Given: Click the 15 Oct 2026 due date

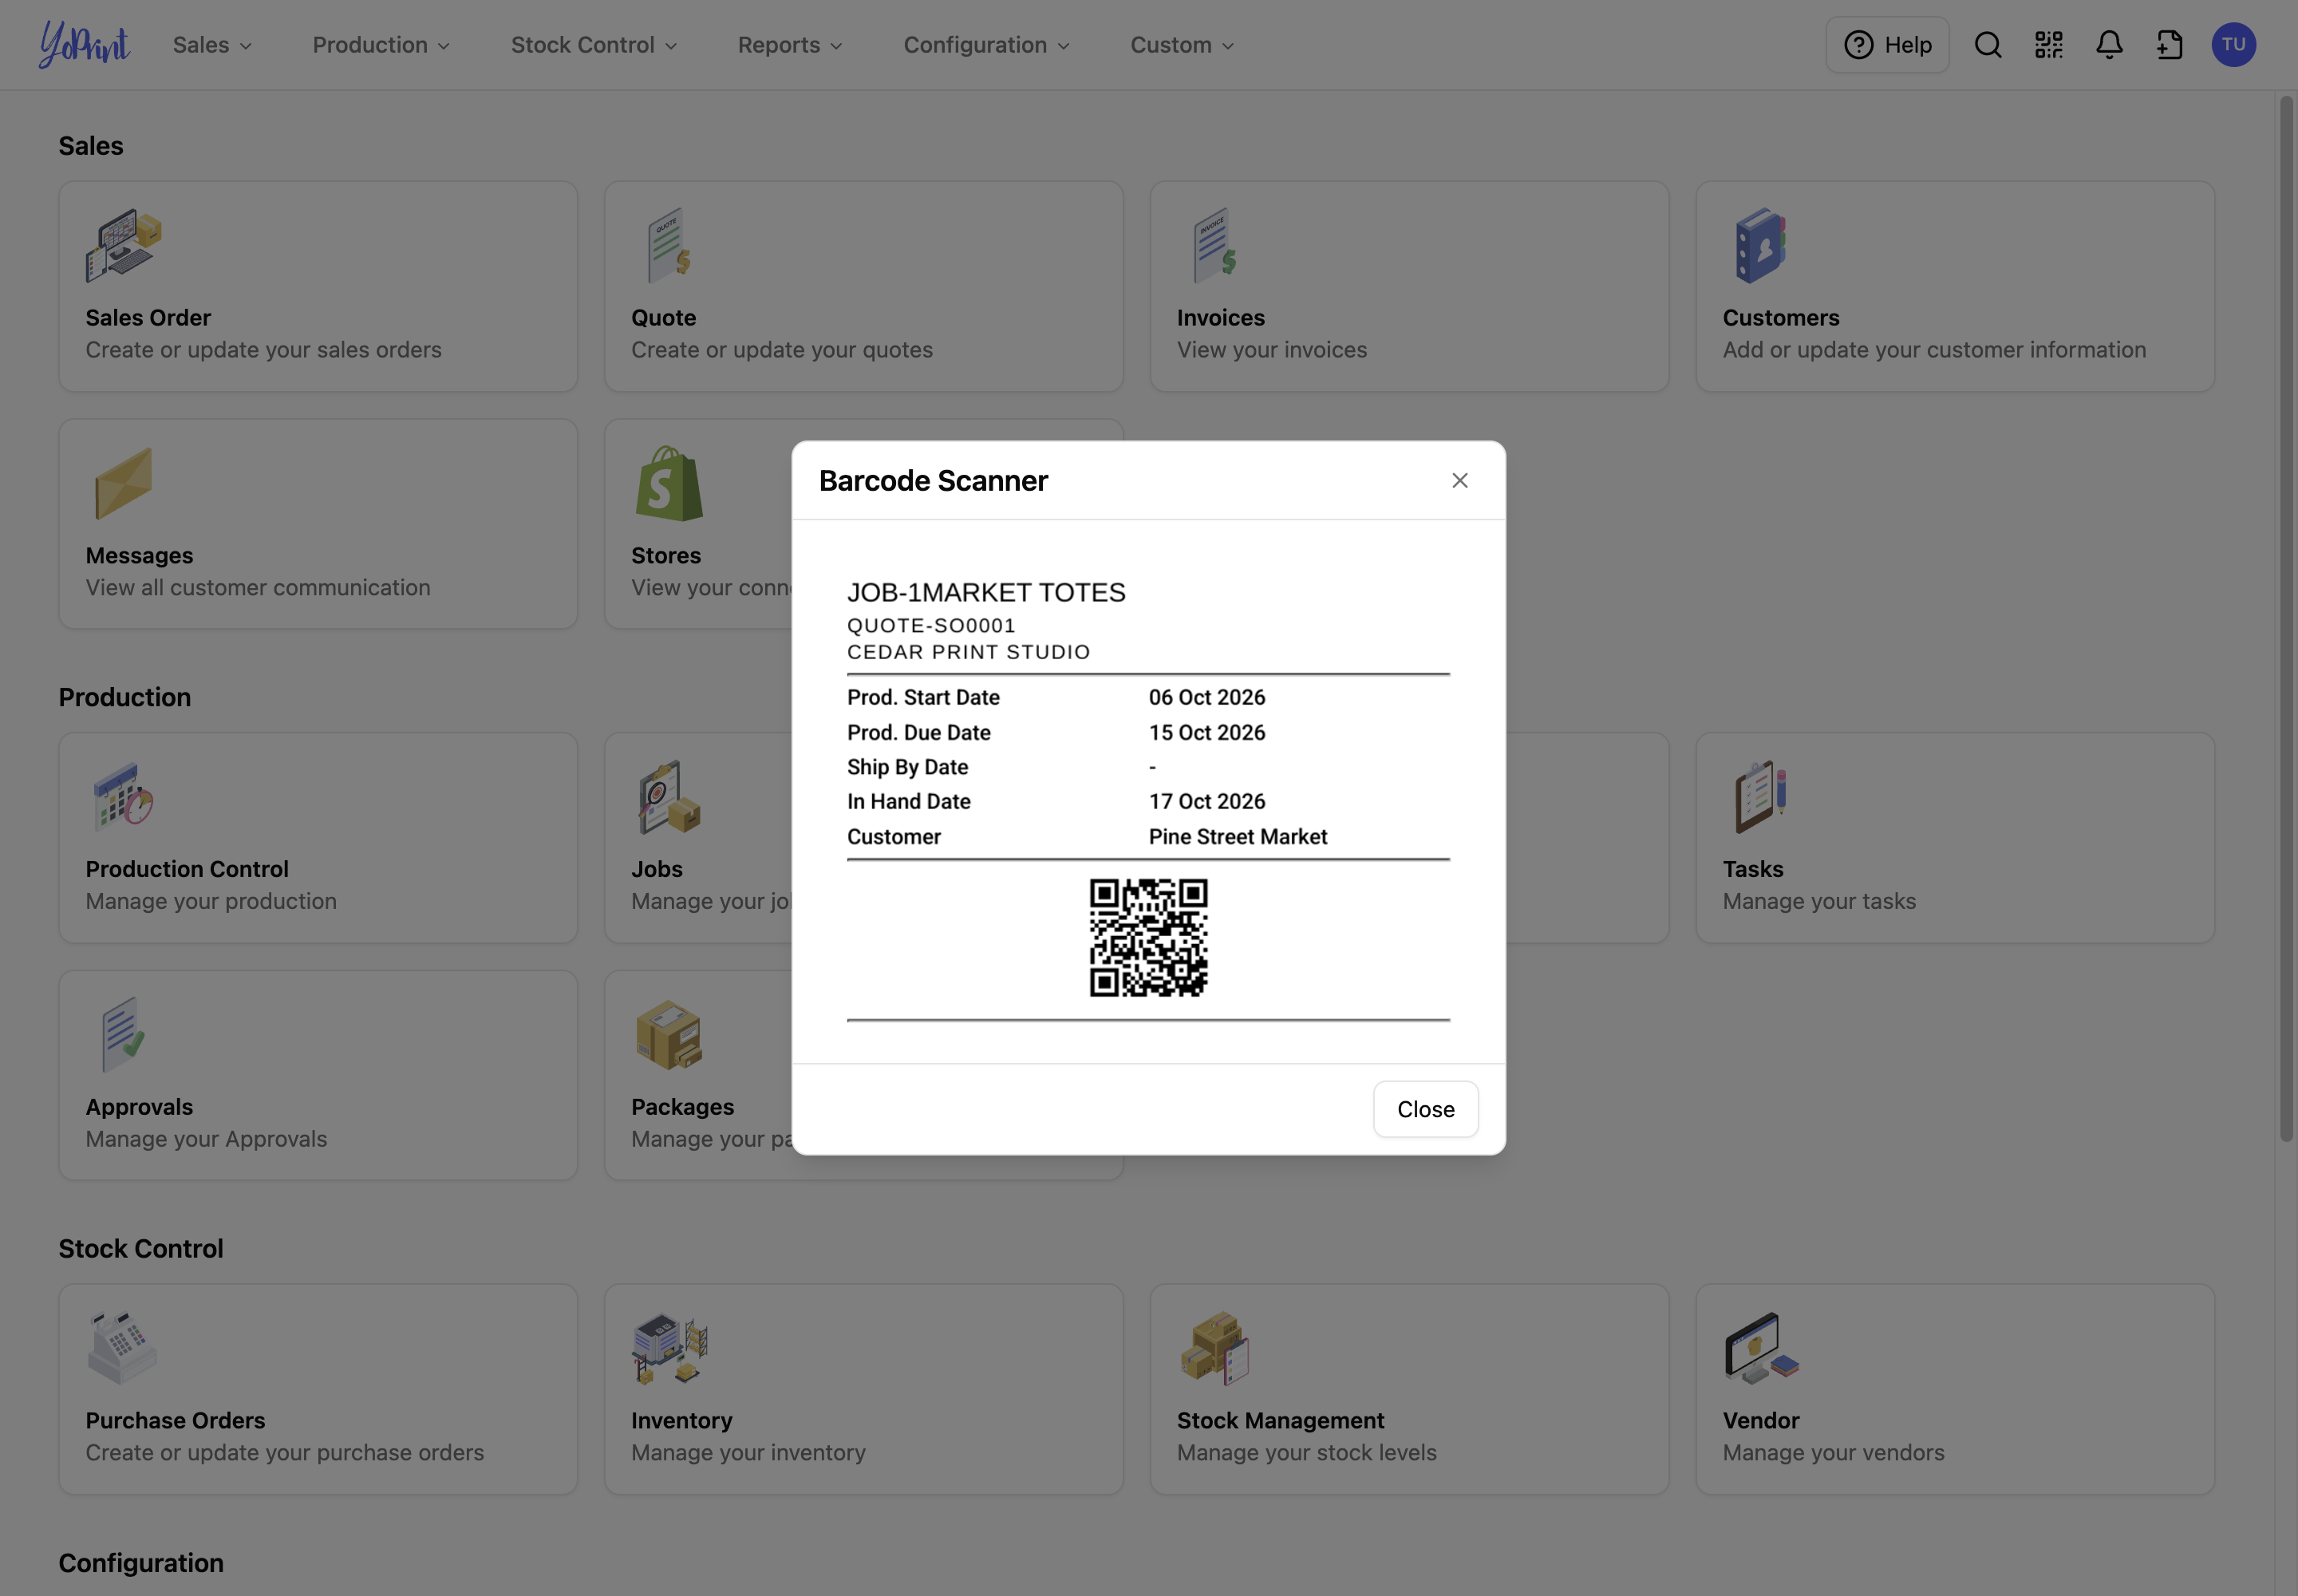Looking at the screenshot, I should (1206, 733).
